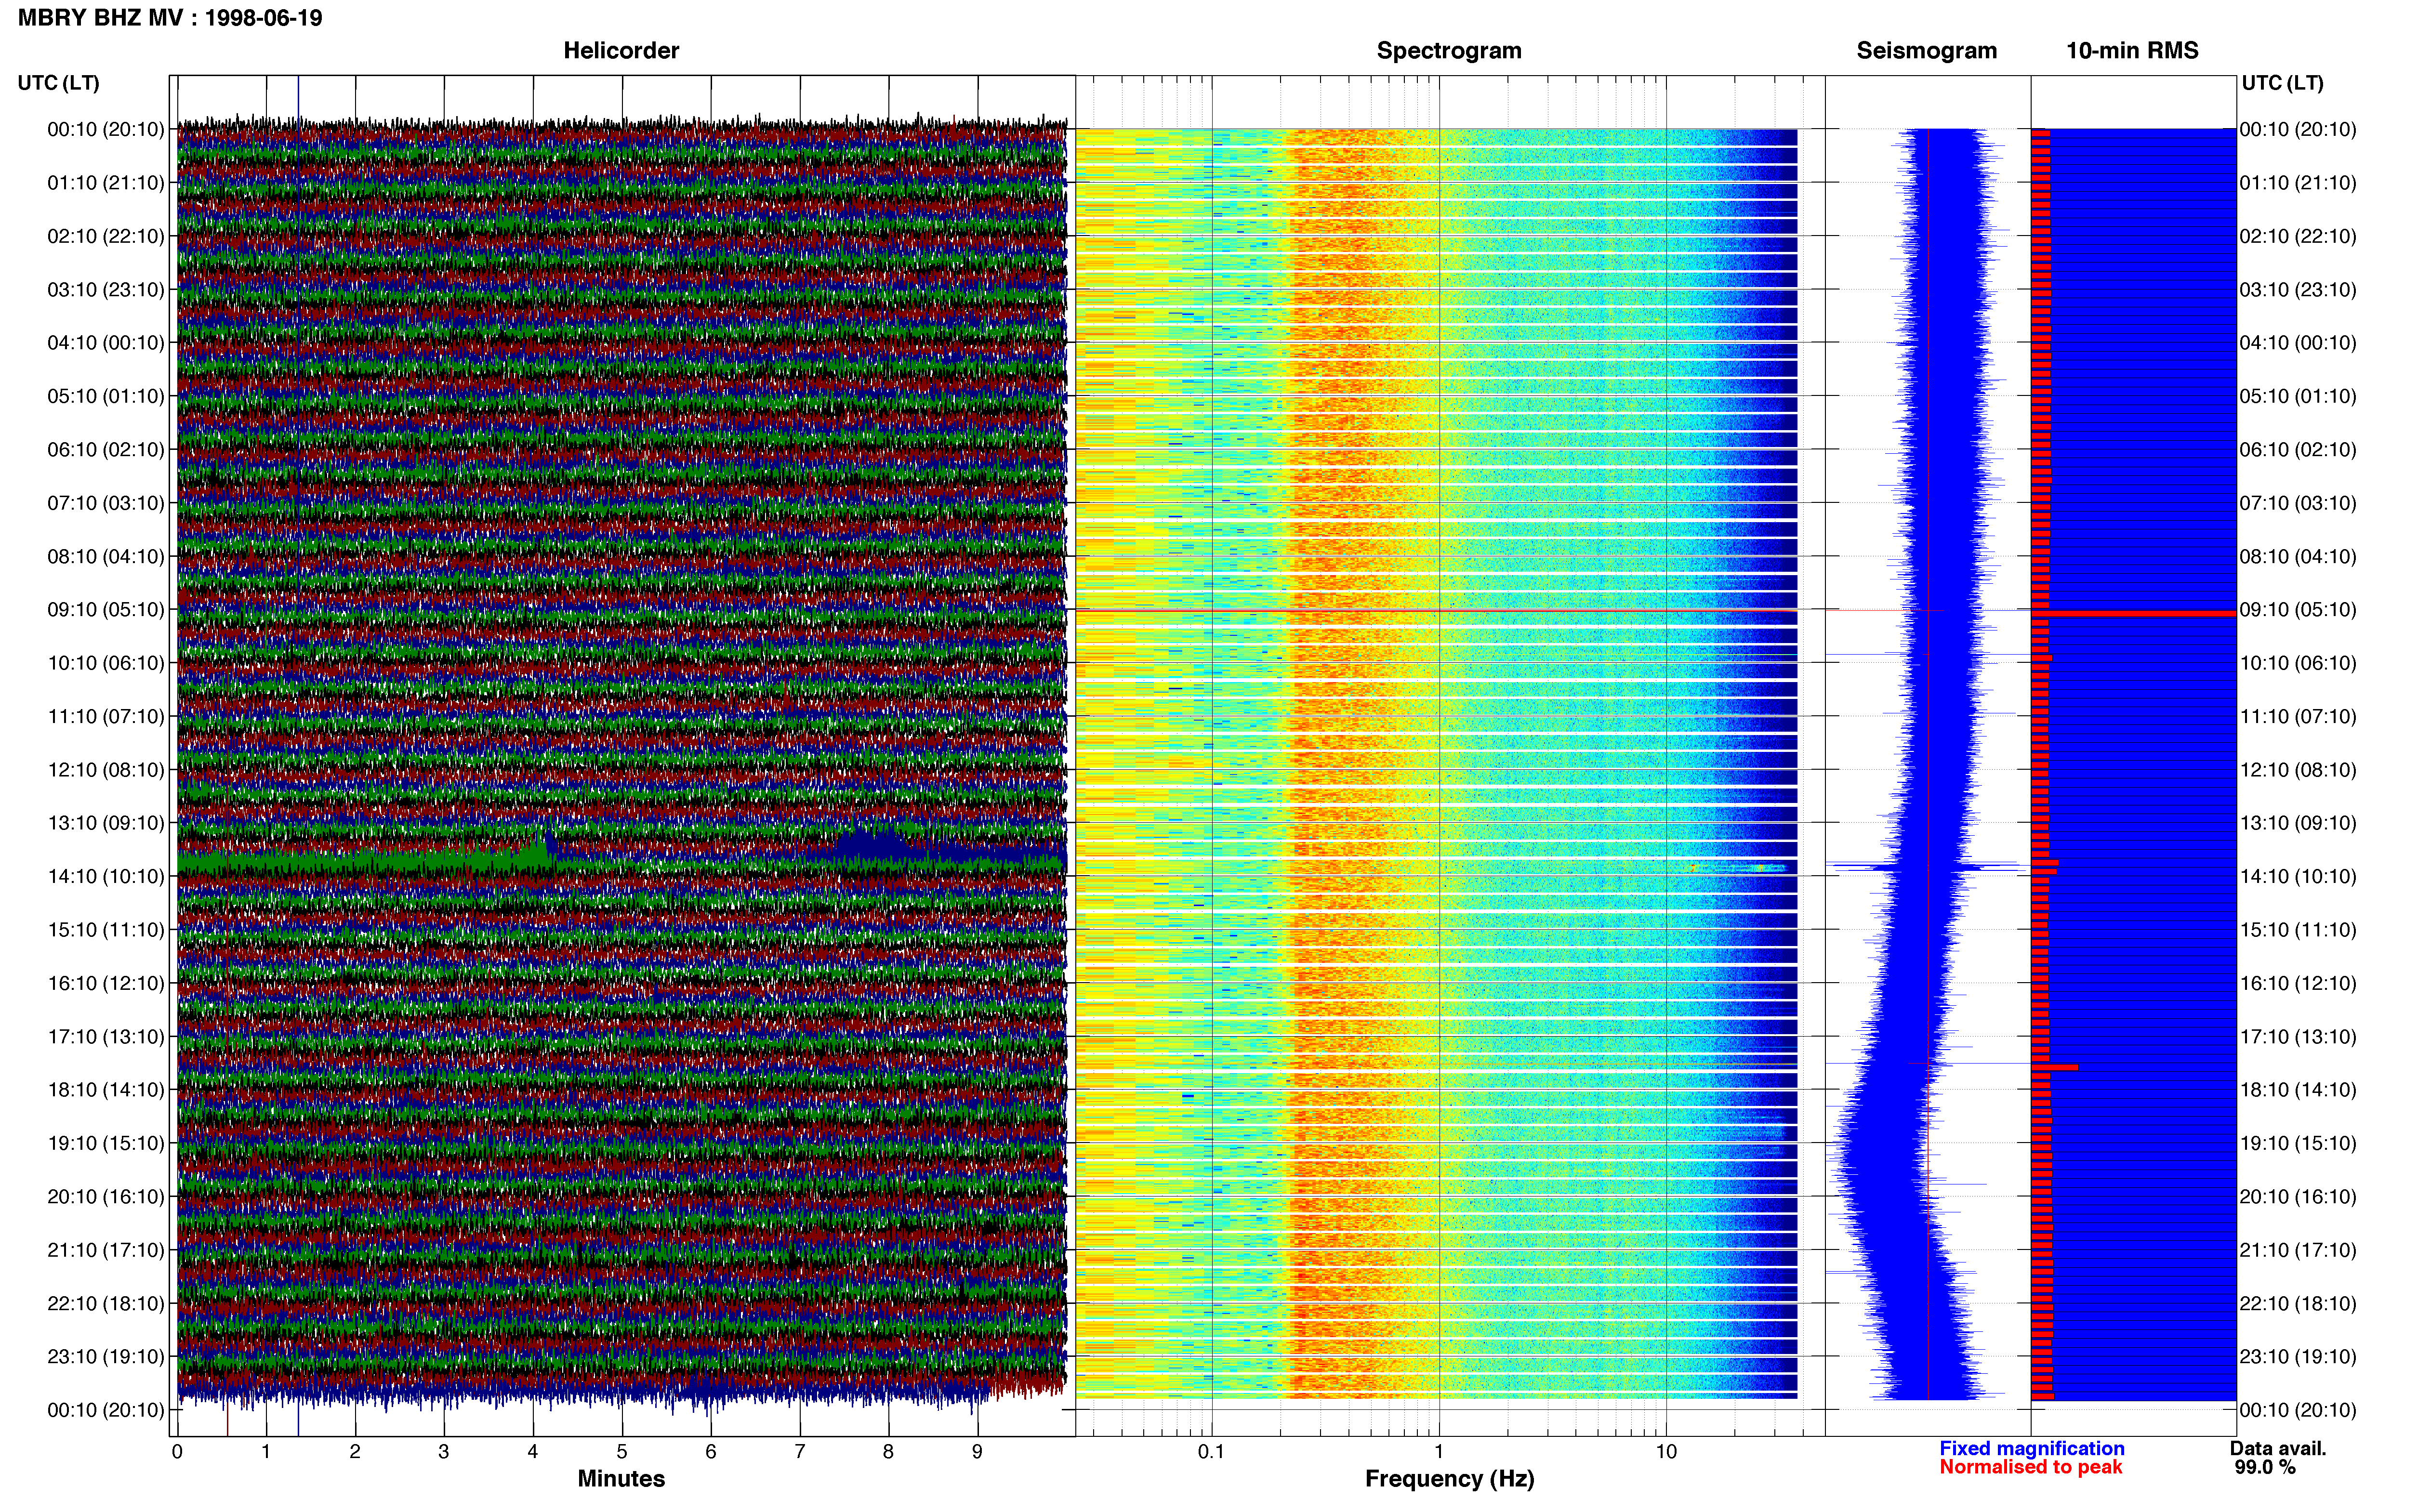The width and height of the screenshot is (2418, 1512).
Task: Click '22:10 (18:10)' beside the RMS panel
Action: tap(2298, 1304)
